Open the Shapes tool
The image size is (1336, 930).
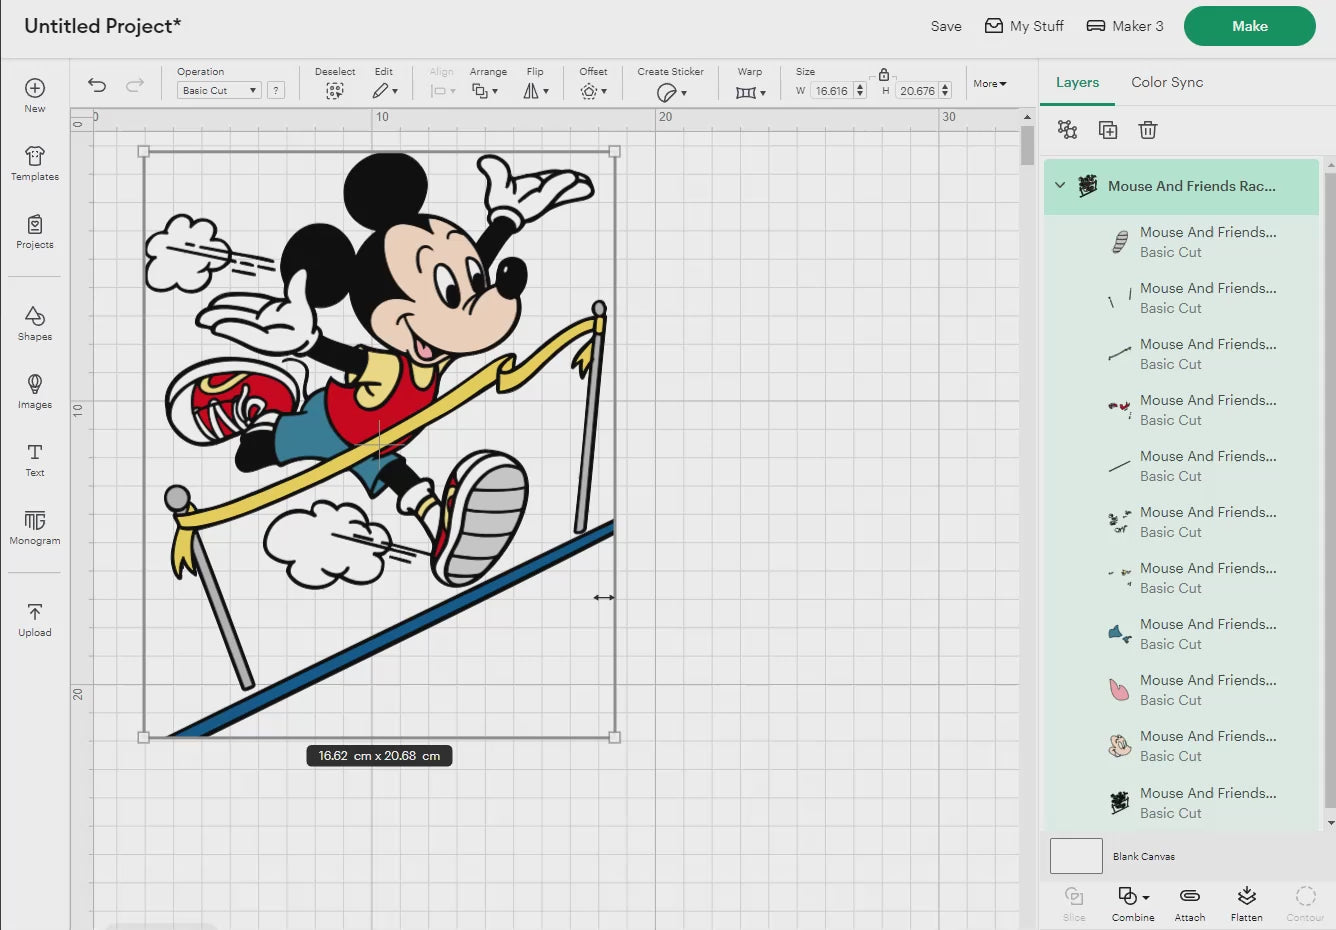(35, 323)
